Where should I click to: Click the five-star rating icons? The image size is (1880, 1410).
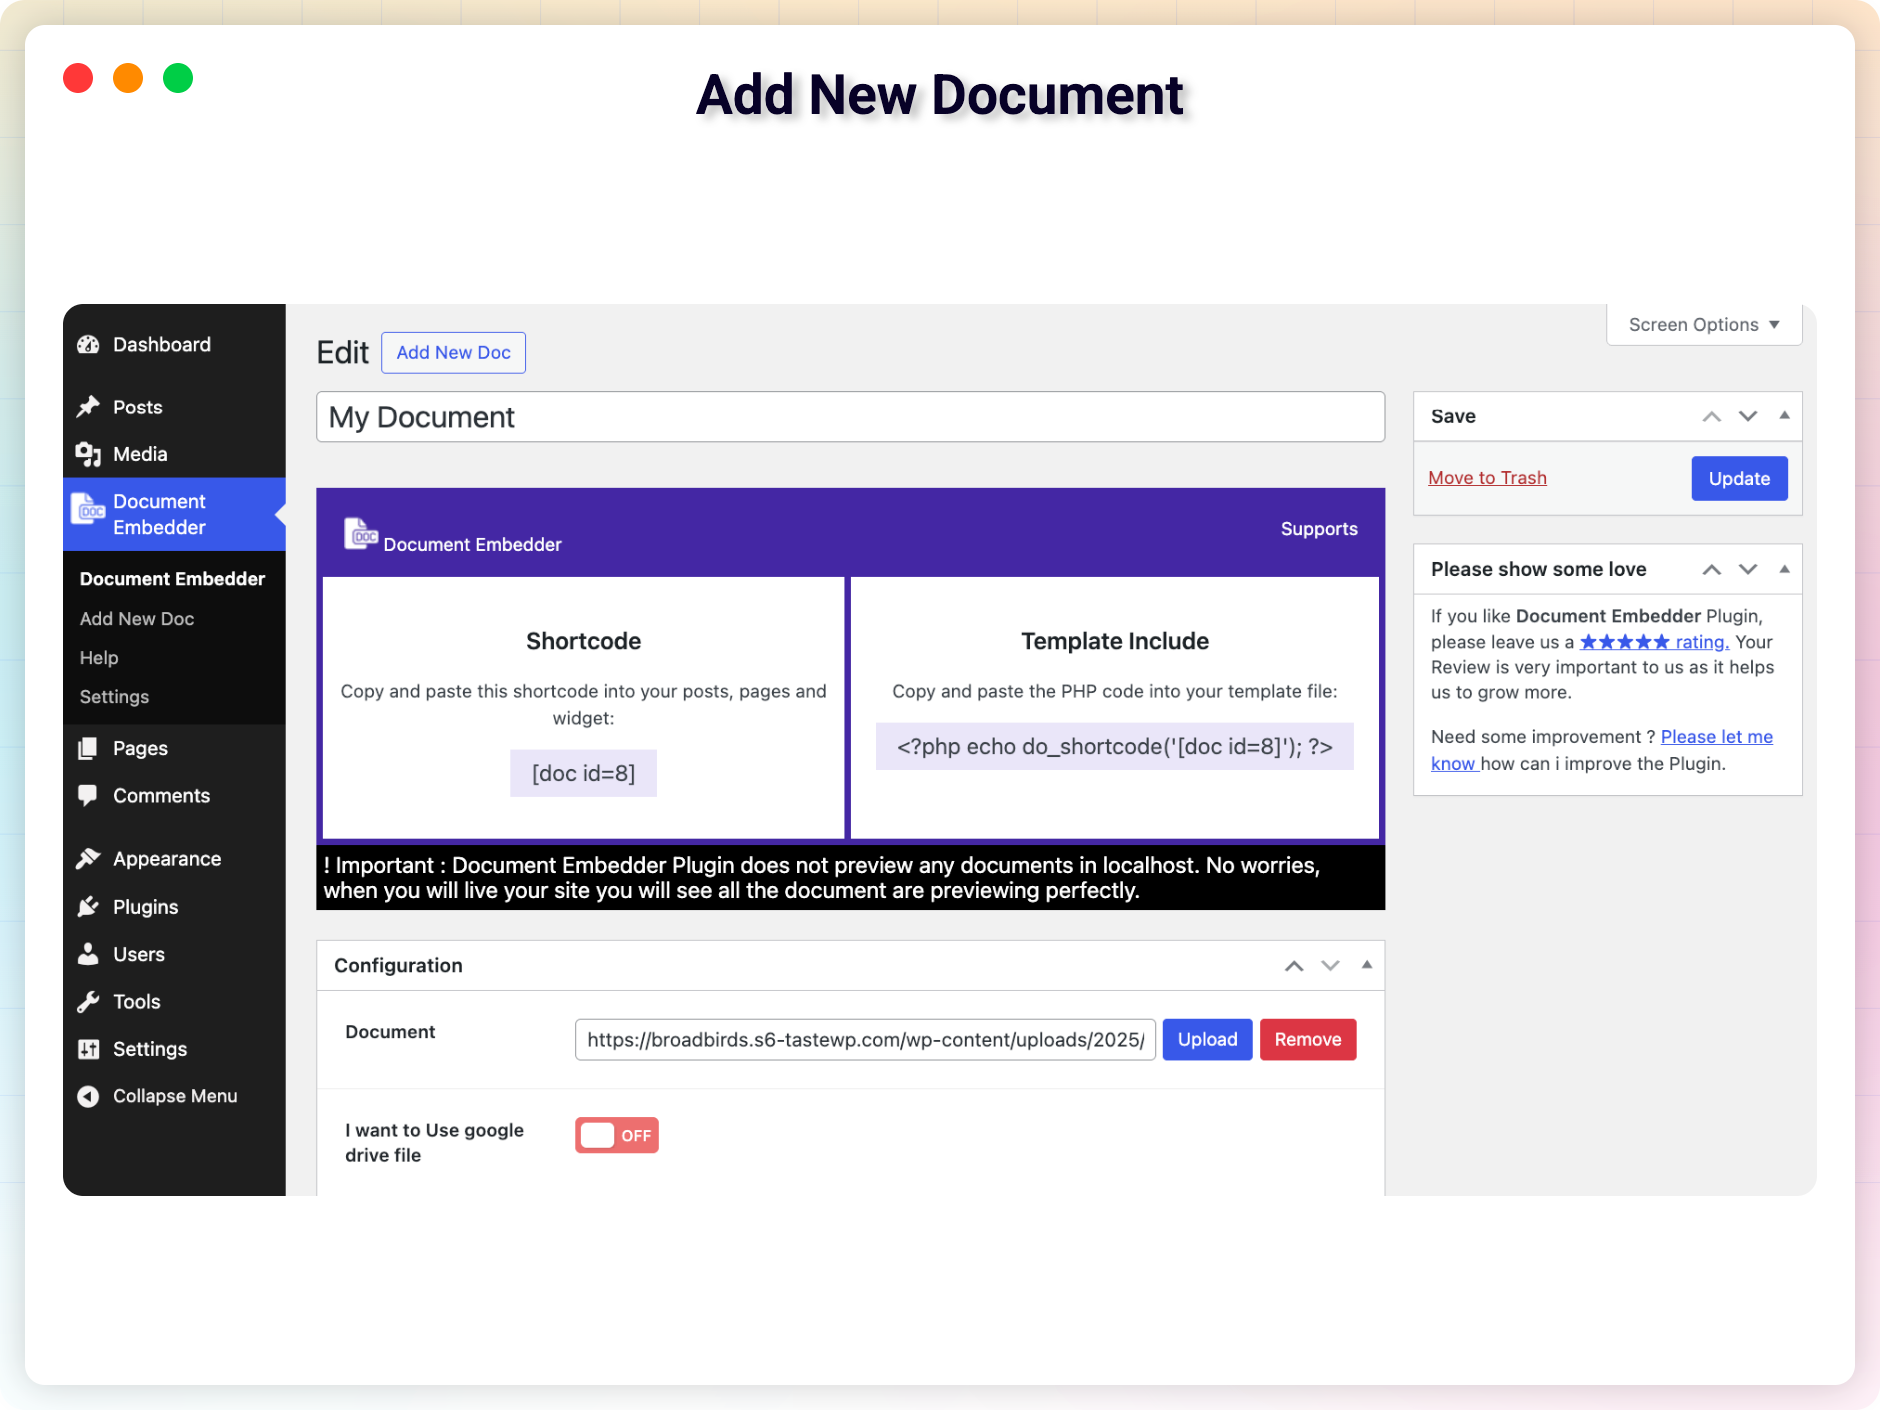(x=1624, y=642)
